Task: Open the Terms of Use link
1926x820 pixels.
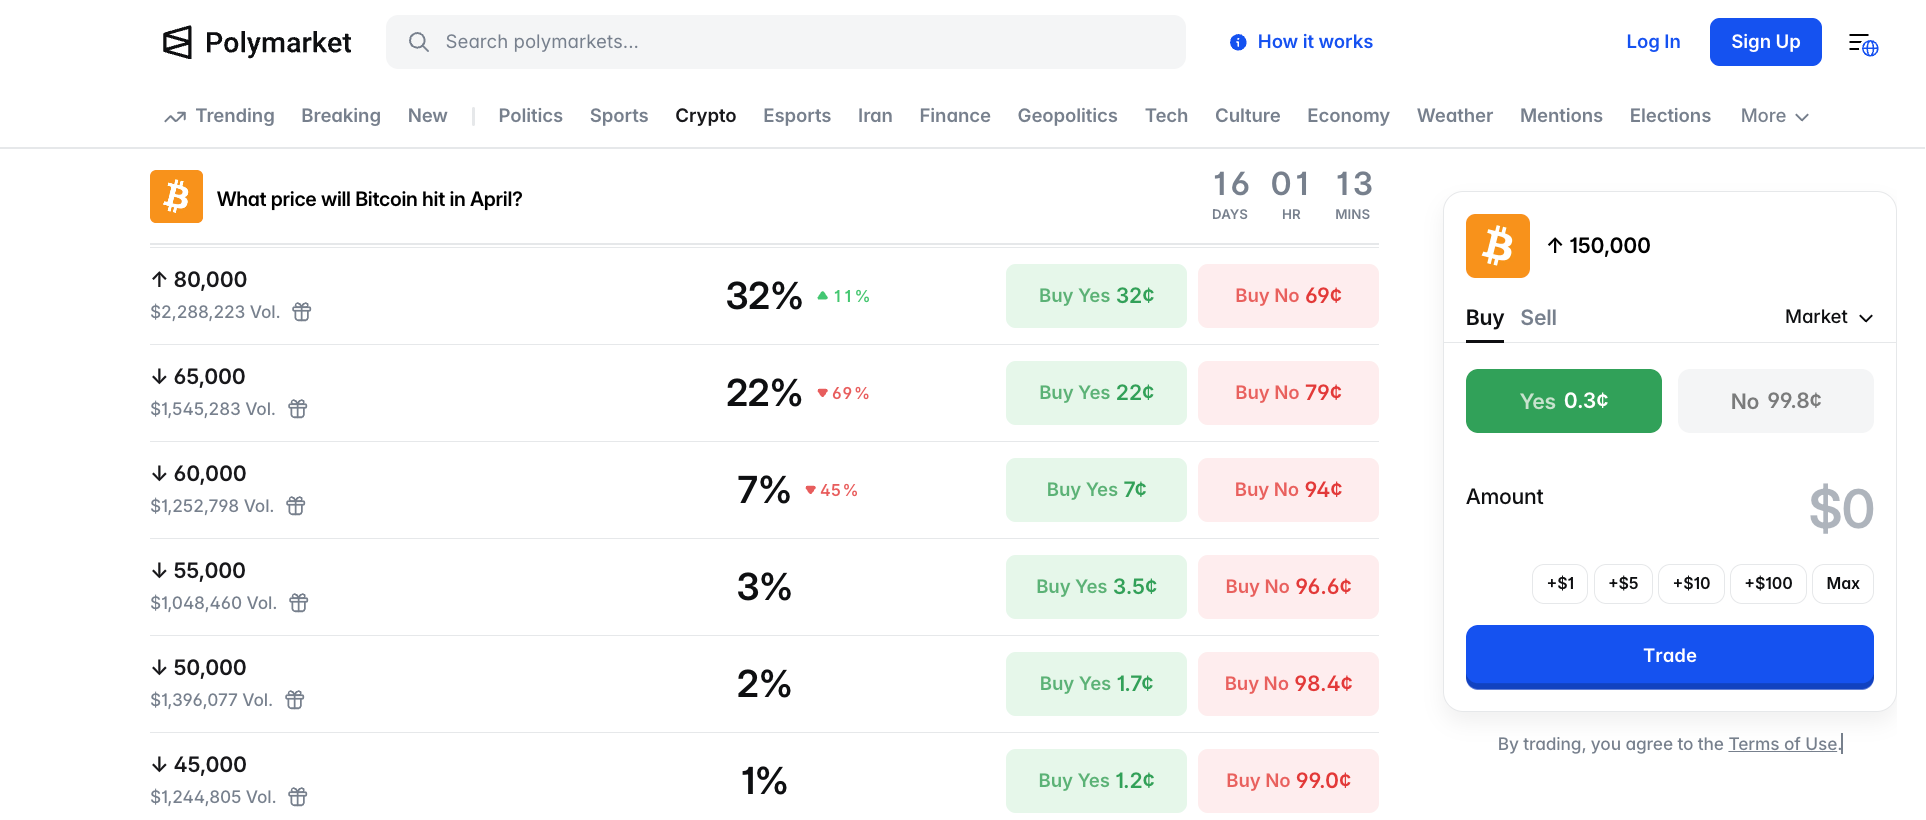Action: (x=1782, y=744)
